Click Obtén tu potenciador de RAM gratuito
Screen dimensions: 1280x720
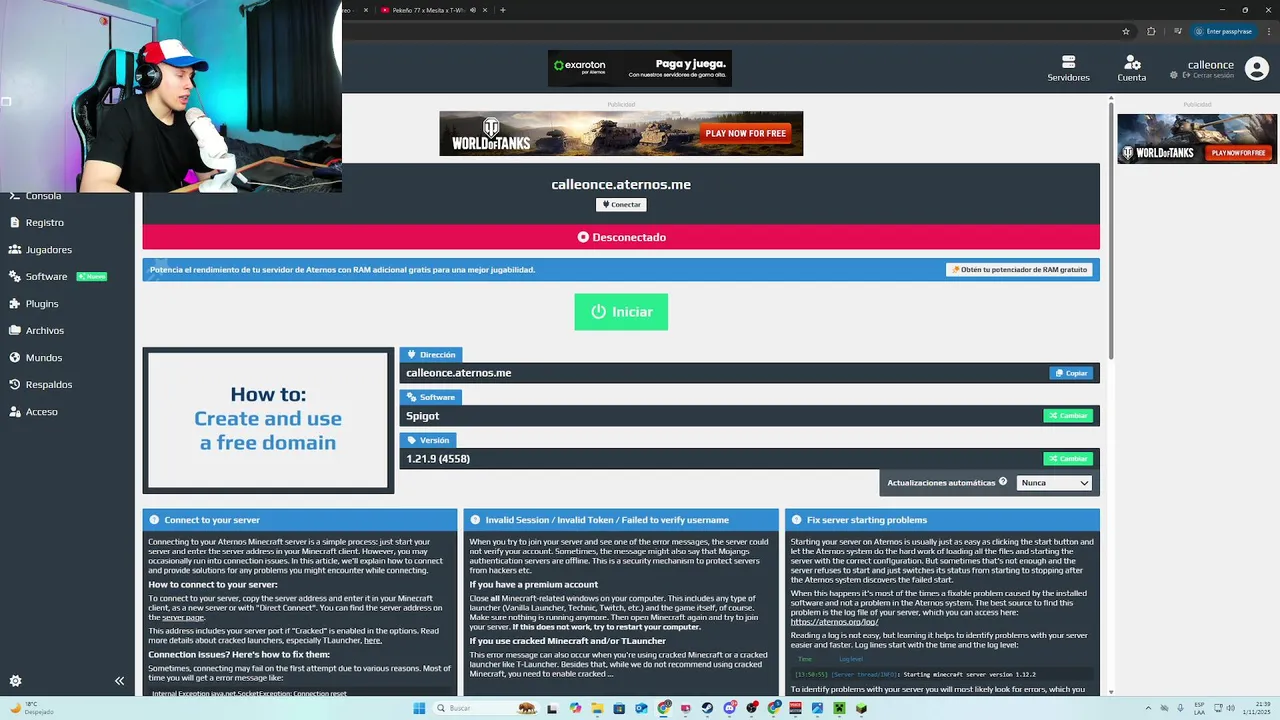(1019, 270)
